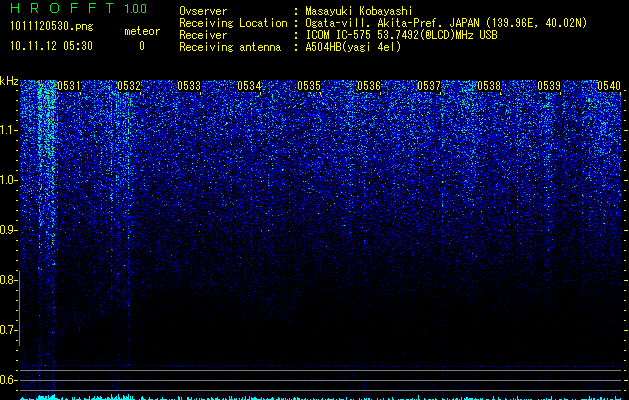Click the 0534 time marker
This screenshot has width=629, height=400.
pos(249,86)
